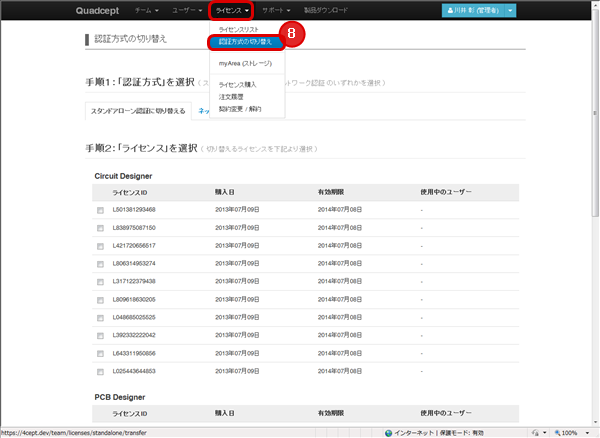
Task: Click the Quadcept logo link
Action: (x=97, y=11)
